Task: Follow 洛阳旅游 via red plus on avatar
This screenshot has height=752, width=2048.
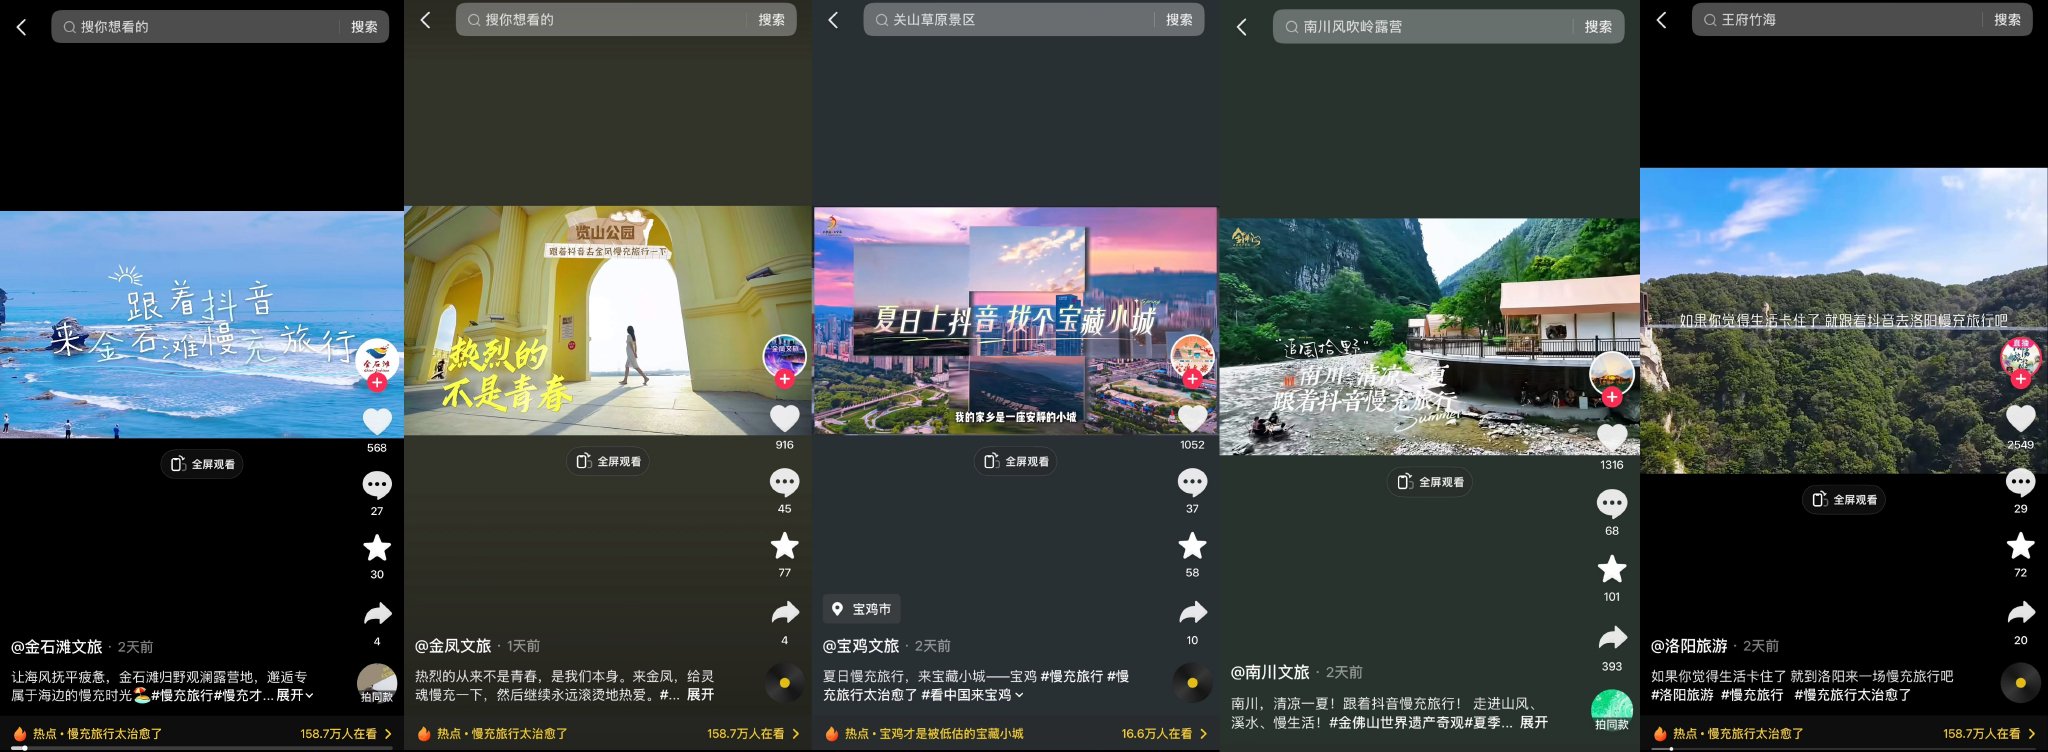Action: pos(2021,379)
